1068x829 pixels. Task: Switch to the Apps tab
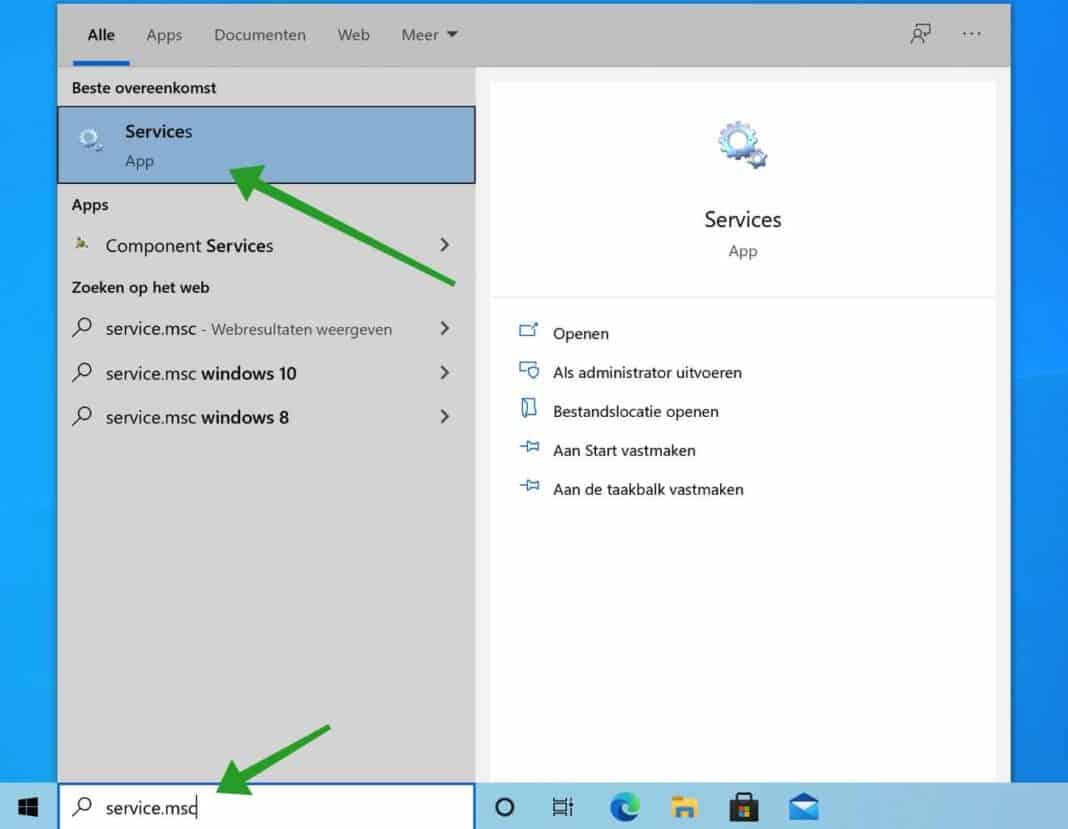click(164, 35)
